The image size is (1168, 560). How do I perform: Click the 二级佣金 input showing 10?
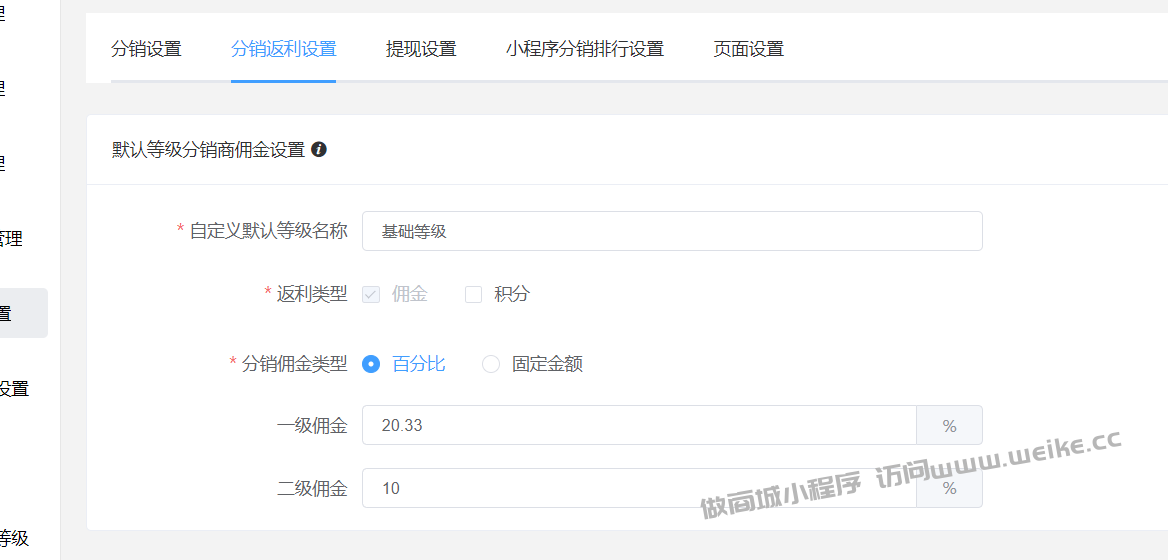coord(639,488)
